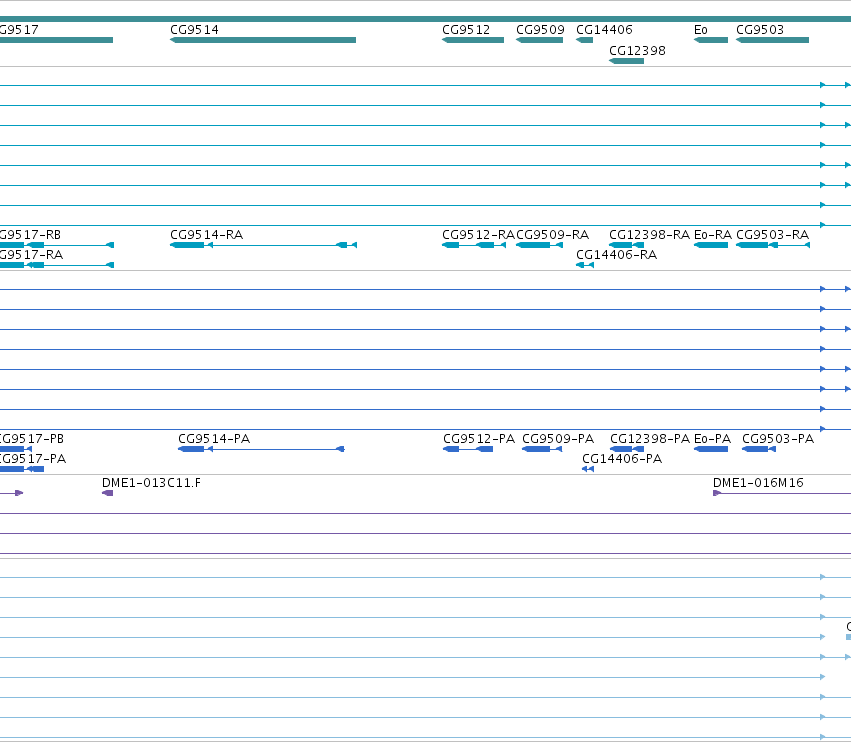Click the purple DME1-013C11.F arrow glyph
Image resolution: width=851 pixels, height=742 pixels.
[107, 493]
